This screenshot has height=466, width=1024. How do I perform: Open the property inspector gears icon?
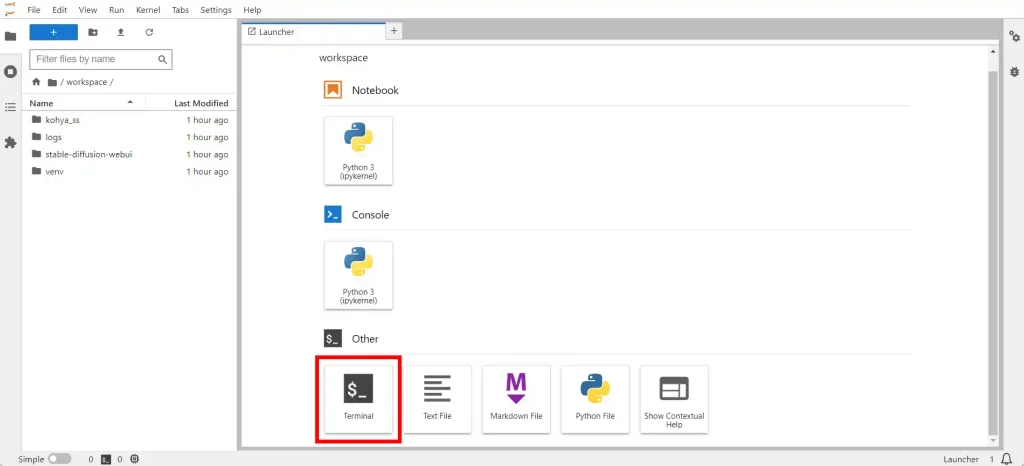(x=1013, y=37)
